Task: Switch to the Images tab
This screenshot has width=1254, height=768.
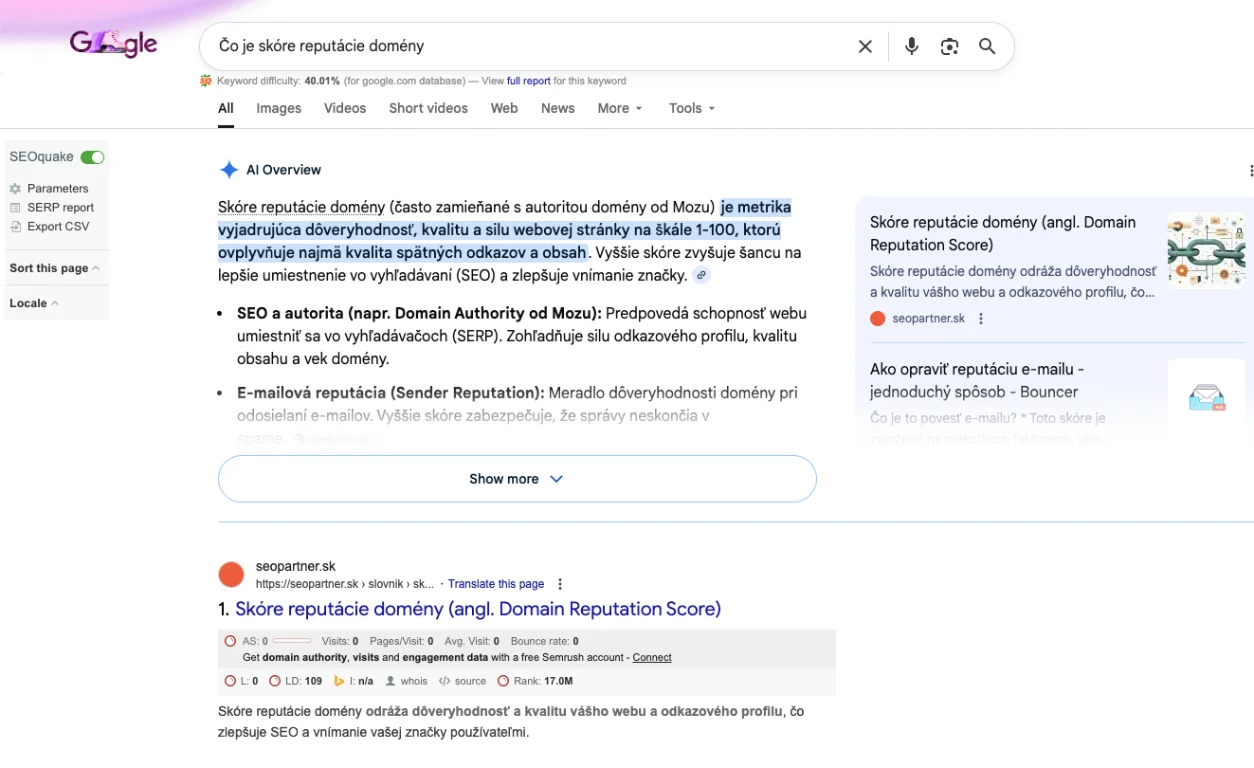Action: (x=278, y=108)
